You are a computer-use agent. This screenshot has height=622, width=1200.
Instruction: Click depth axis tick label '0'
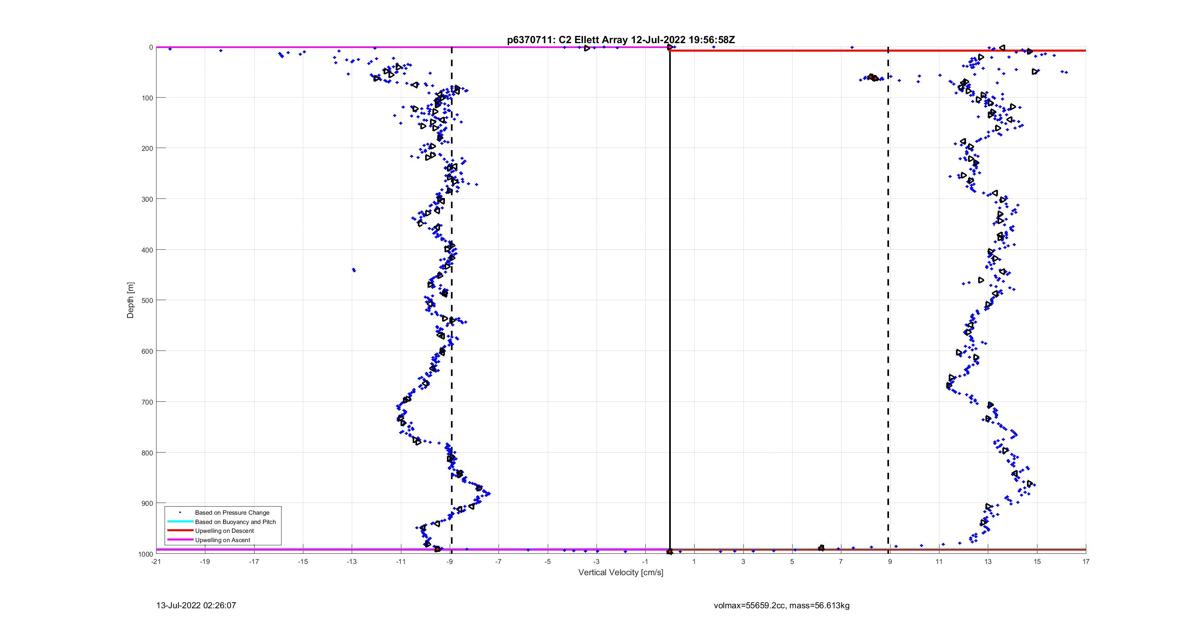coord(149,47)
